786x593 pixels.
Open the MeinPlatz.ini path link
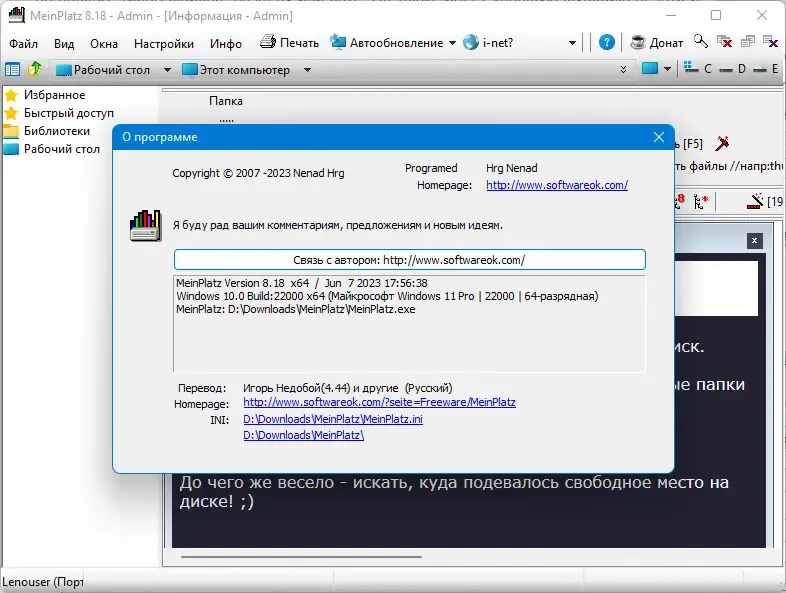pyautogui.click(x=333, y=419)
